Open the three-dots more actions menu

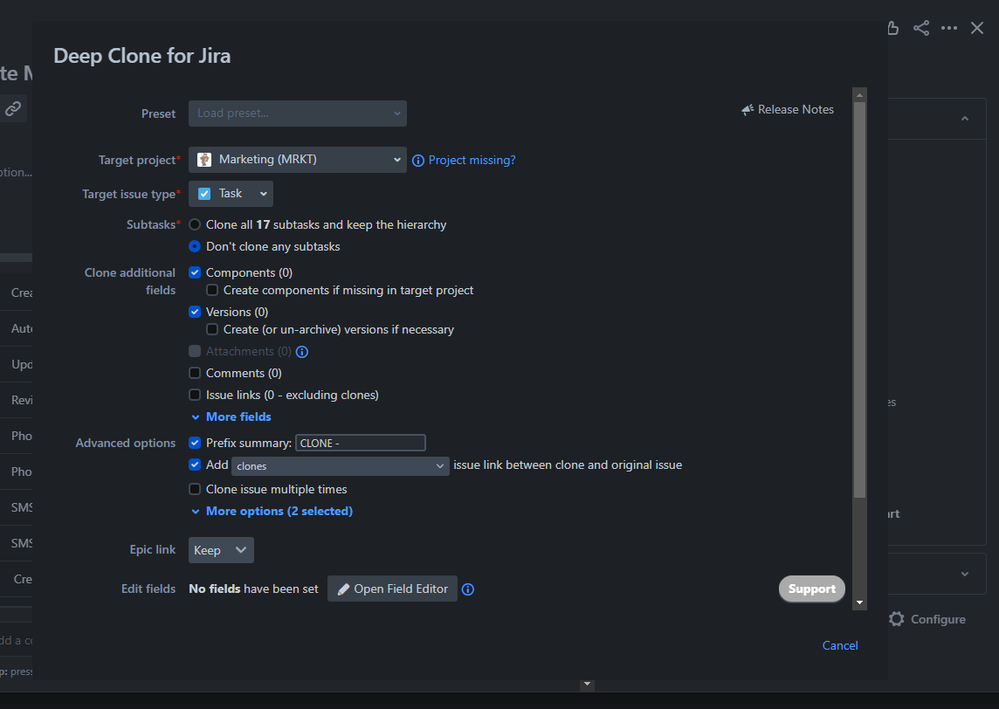click(949, 28)
